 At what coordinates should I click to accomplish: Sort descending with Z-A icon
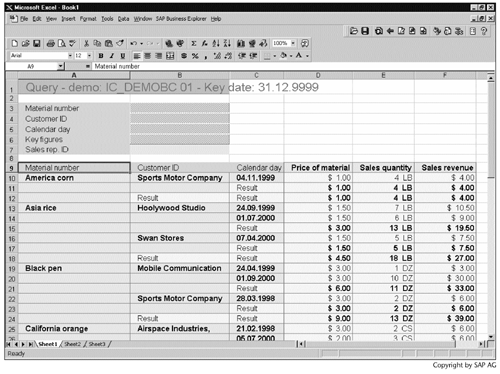click(x=227, y=43)
